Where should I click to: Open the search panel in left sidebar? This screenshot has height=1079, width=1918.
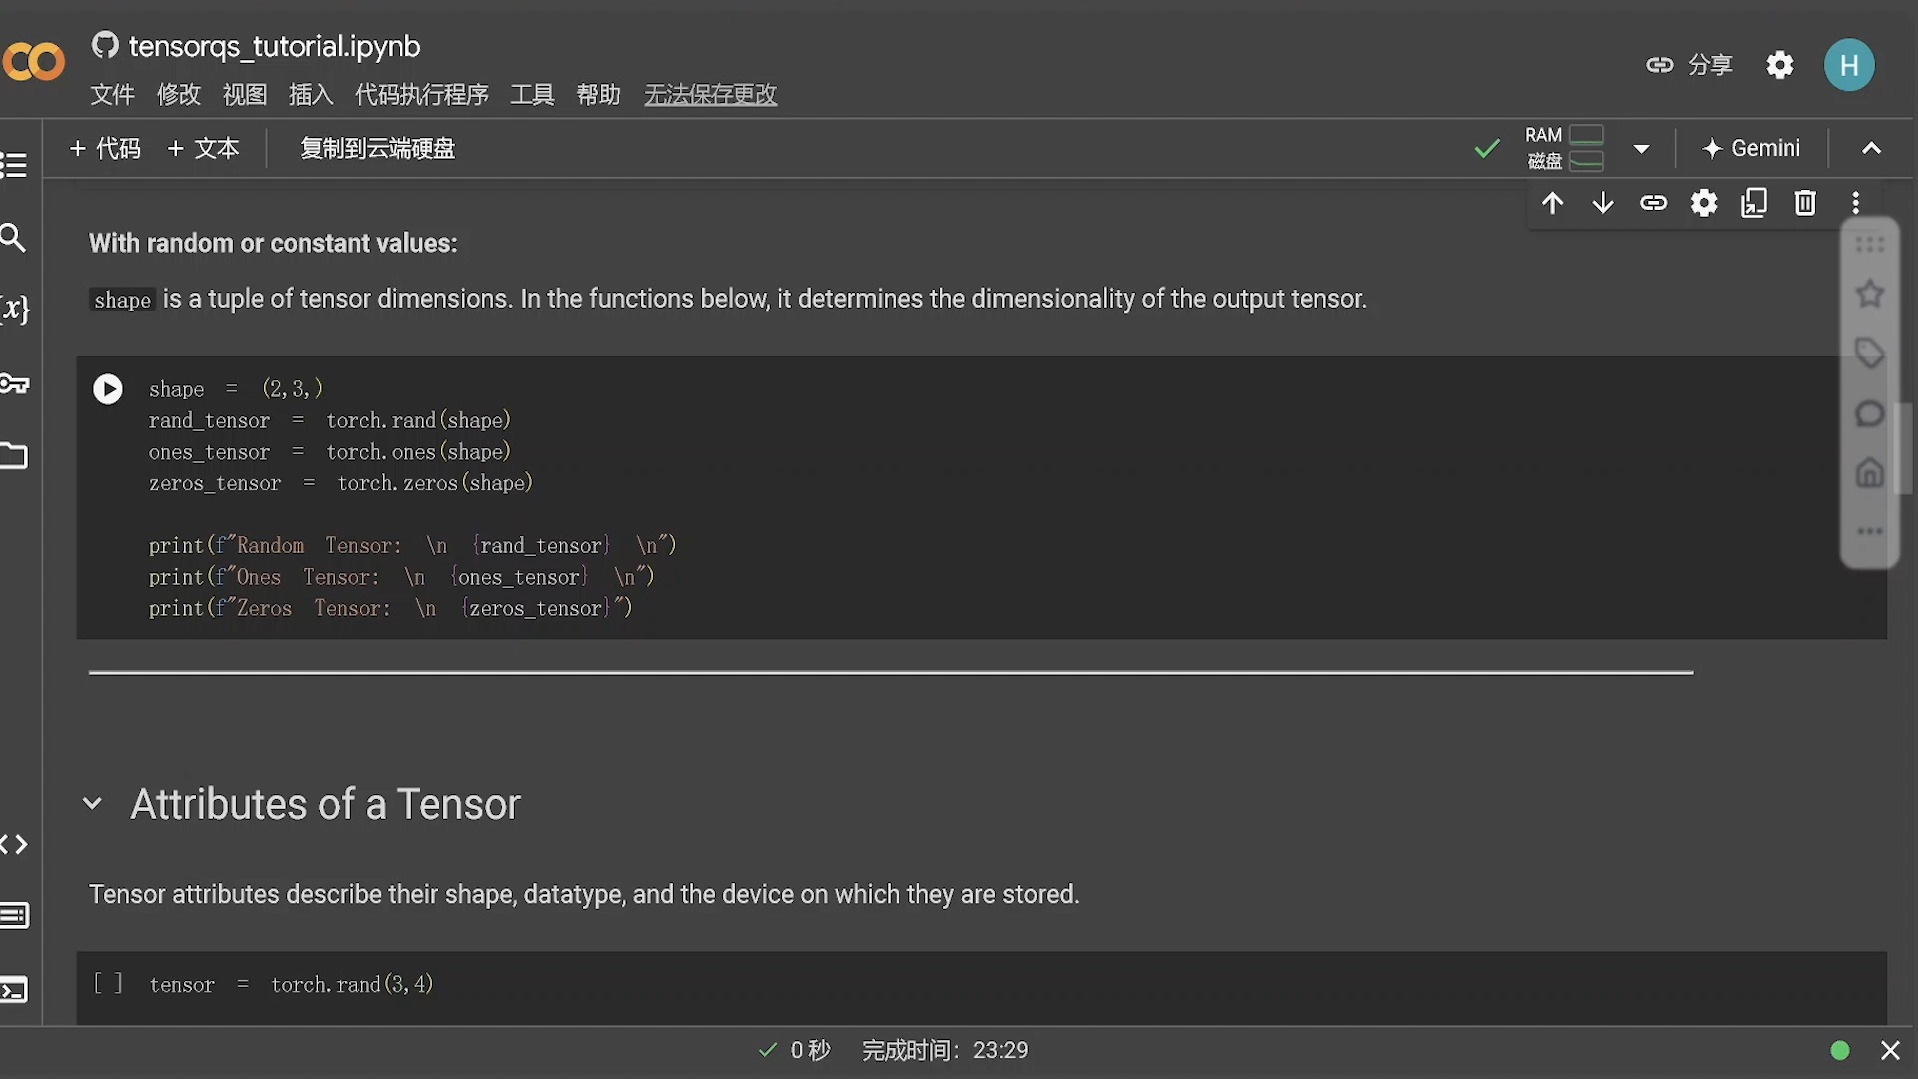(14, 238)
